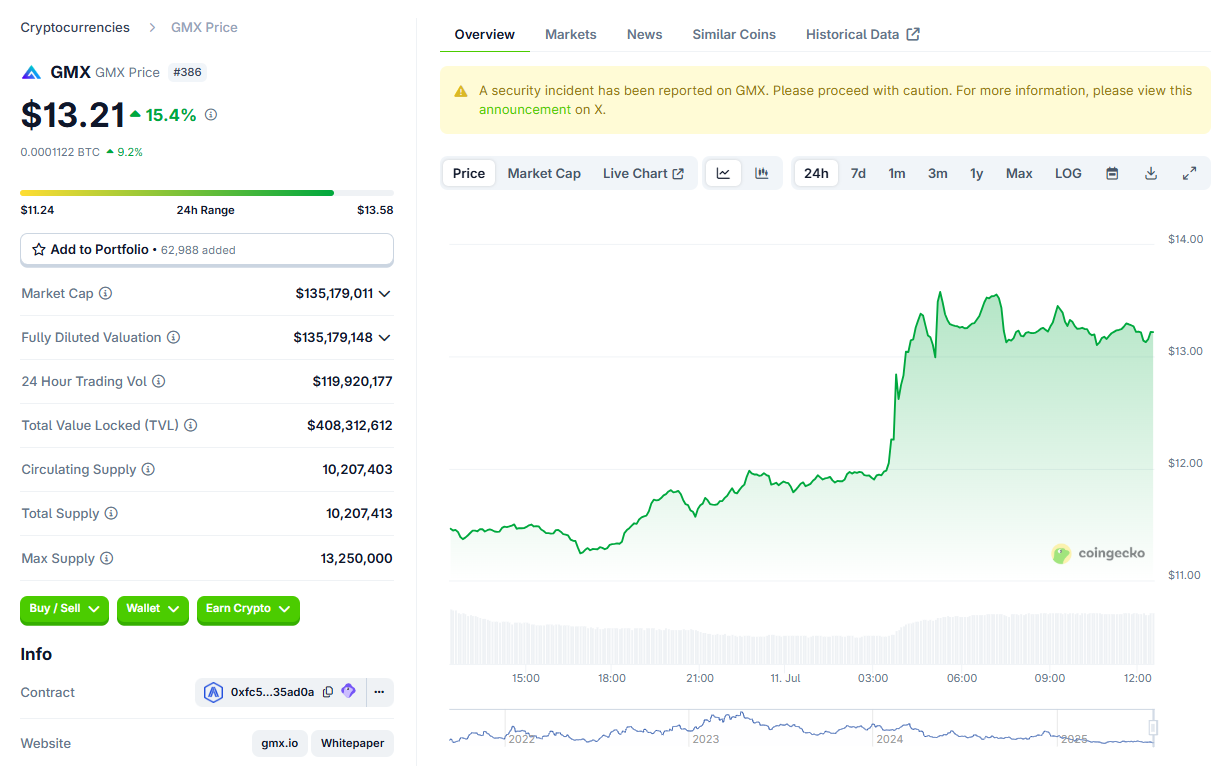Image resolution: width=1215 pixels, height=766 pixels.
Task: Visit the gmx.io website link
Action: point(280,743)
